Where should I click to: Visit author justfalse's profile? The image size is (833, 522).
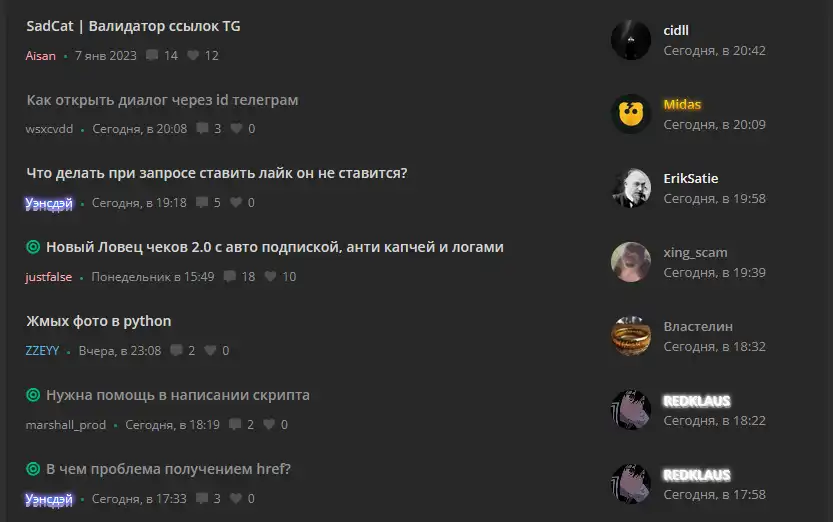tap(48, 277)
